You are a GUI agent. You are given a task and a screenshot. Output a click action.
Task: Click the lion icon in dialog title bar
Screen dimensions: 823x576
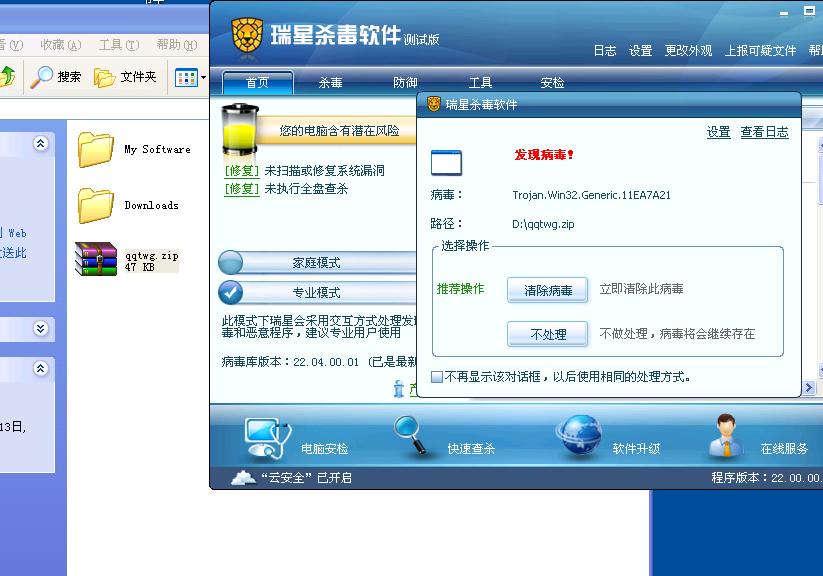coord(434,104)
